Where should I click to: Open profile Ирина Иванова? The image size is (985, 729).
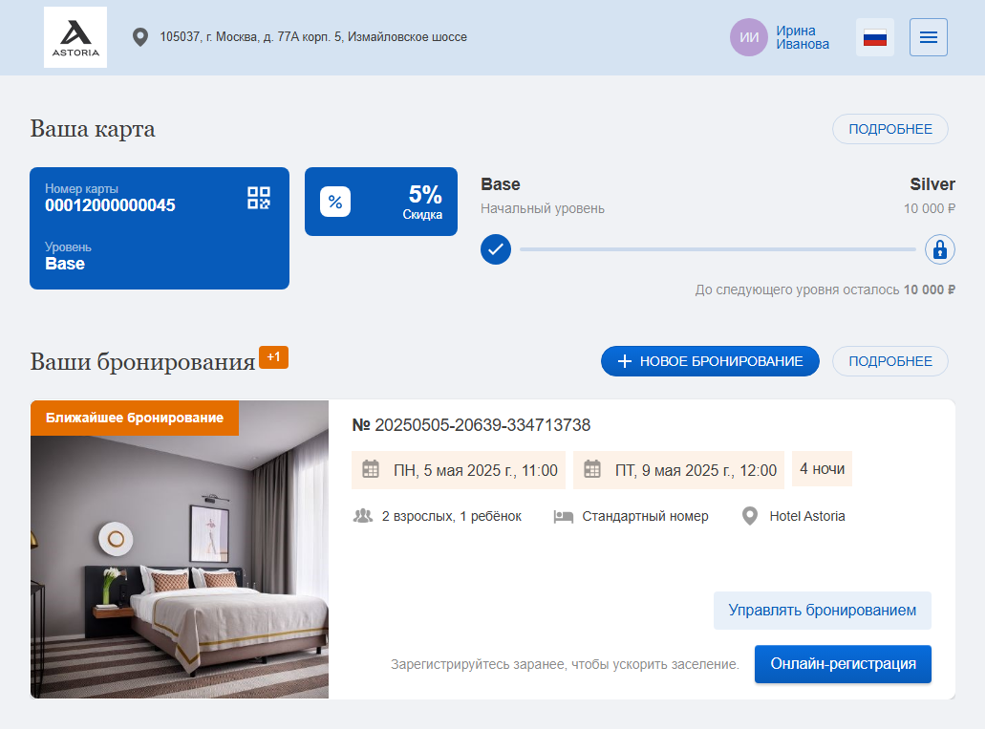pyautogui.click(x=802, y=37)
